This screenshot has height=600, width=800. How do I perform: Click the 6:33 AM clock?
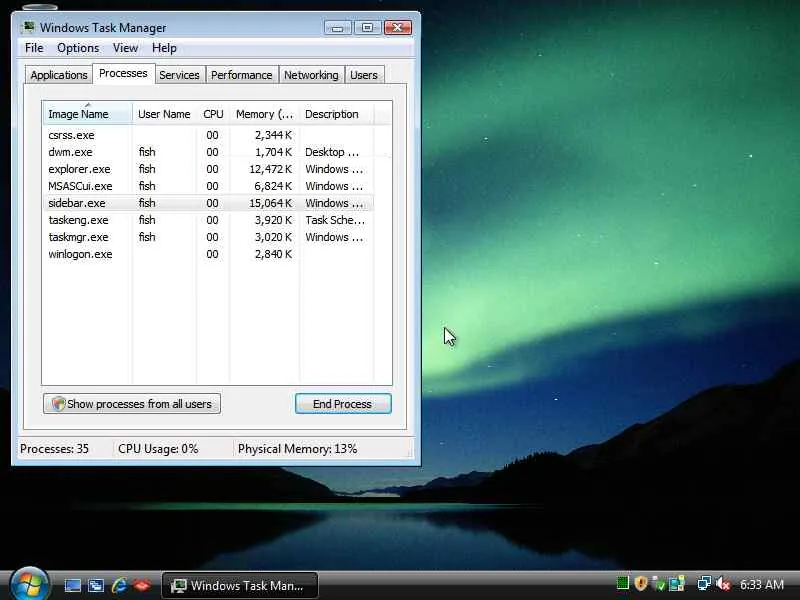point(762,584)
